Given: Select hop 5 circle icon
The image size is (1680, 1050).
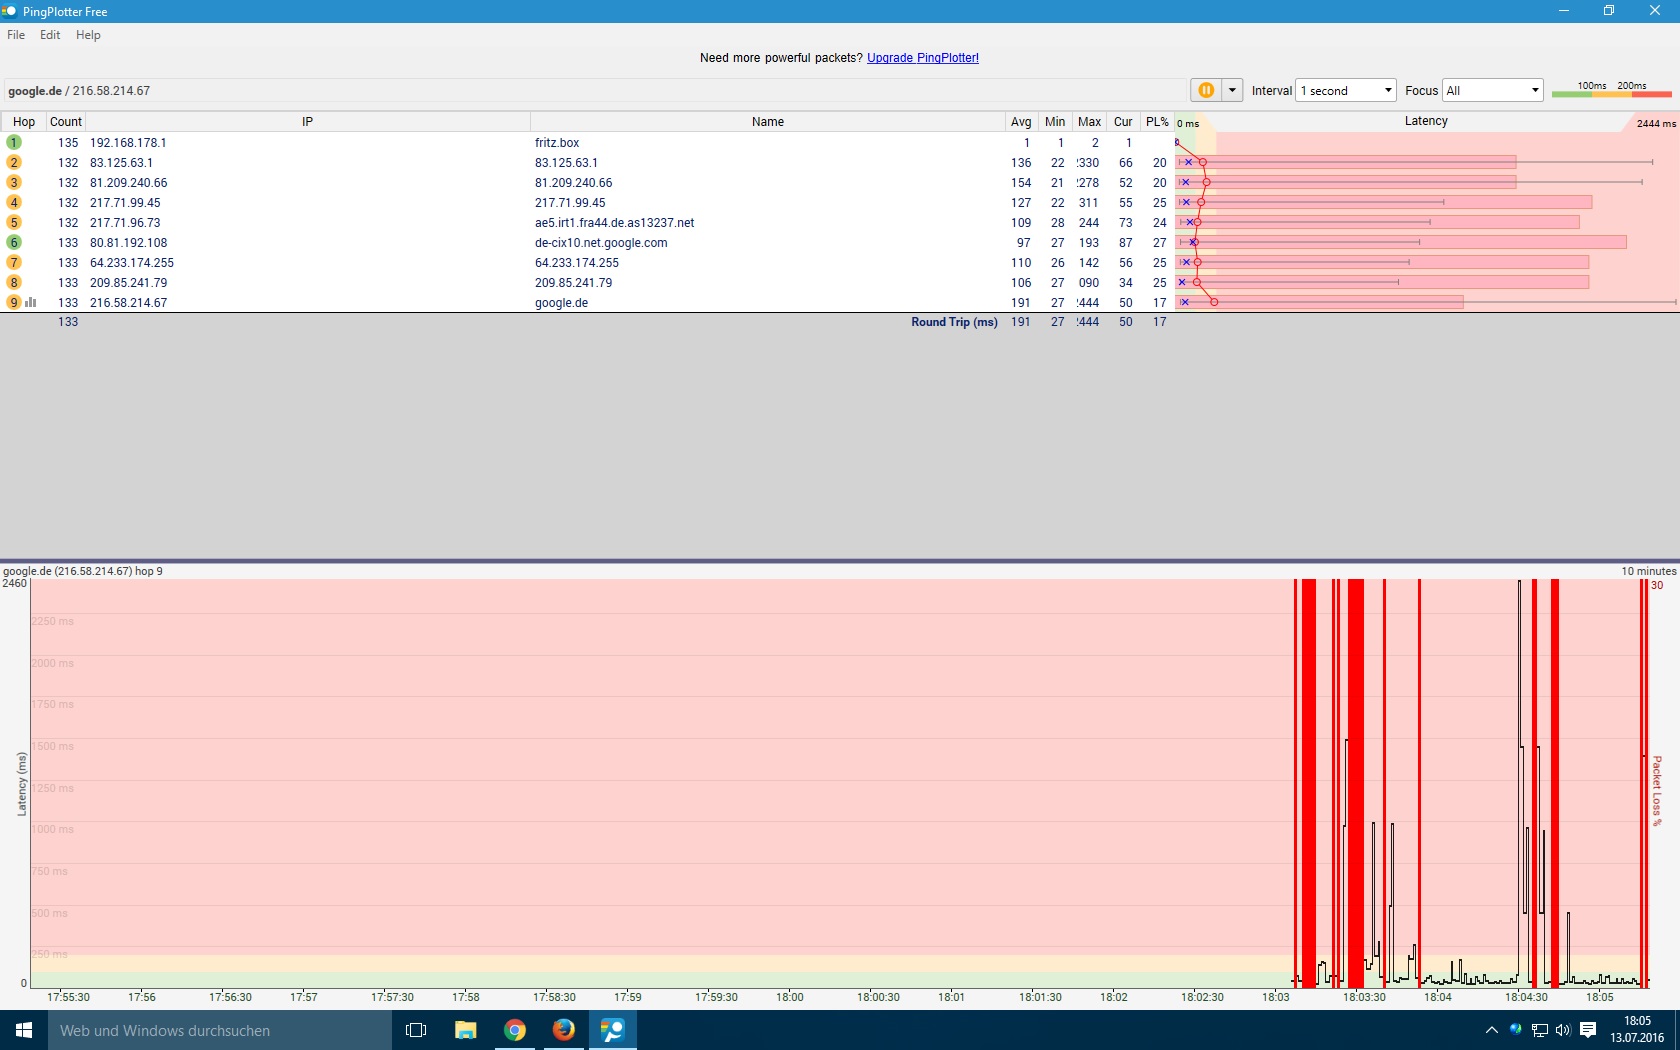Looking at the screenshot, I should [14, 222].
